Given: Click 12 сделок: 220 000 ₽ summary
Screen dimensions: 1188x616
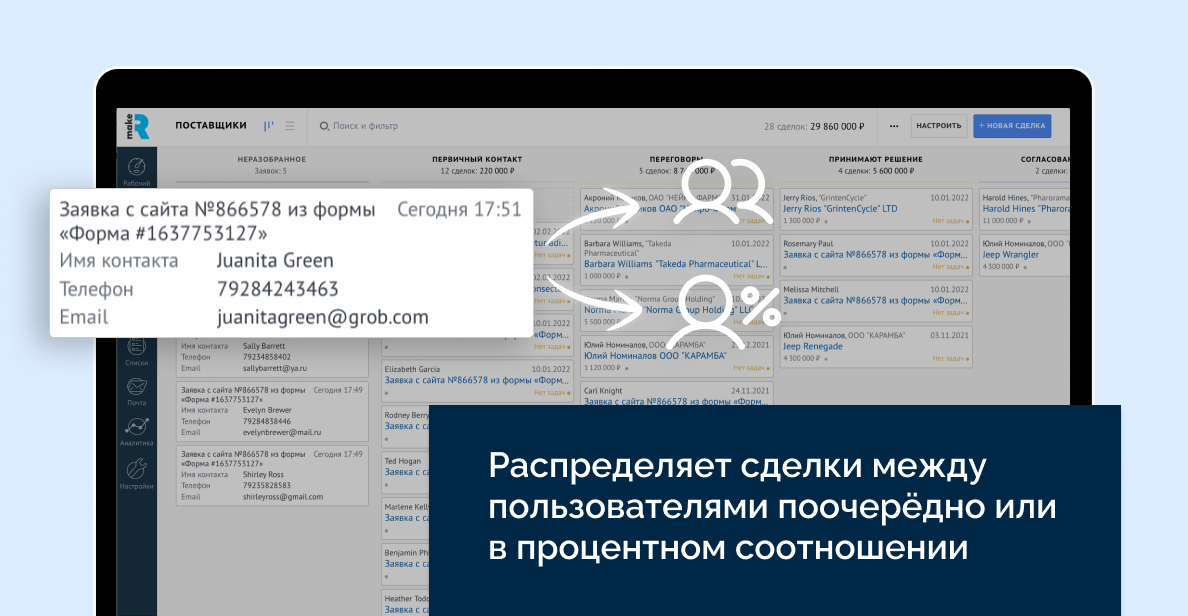Looking at the screenshot, I should 477,171.
